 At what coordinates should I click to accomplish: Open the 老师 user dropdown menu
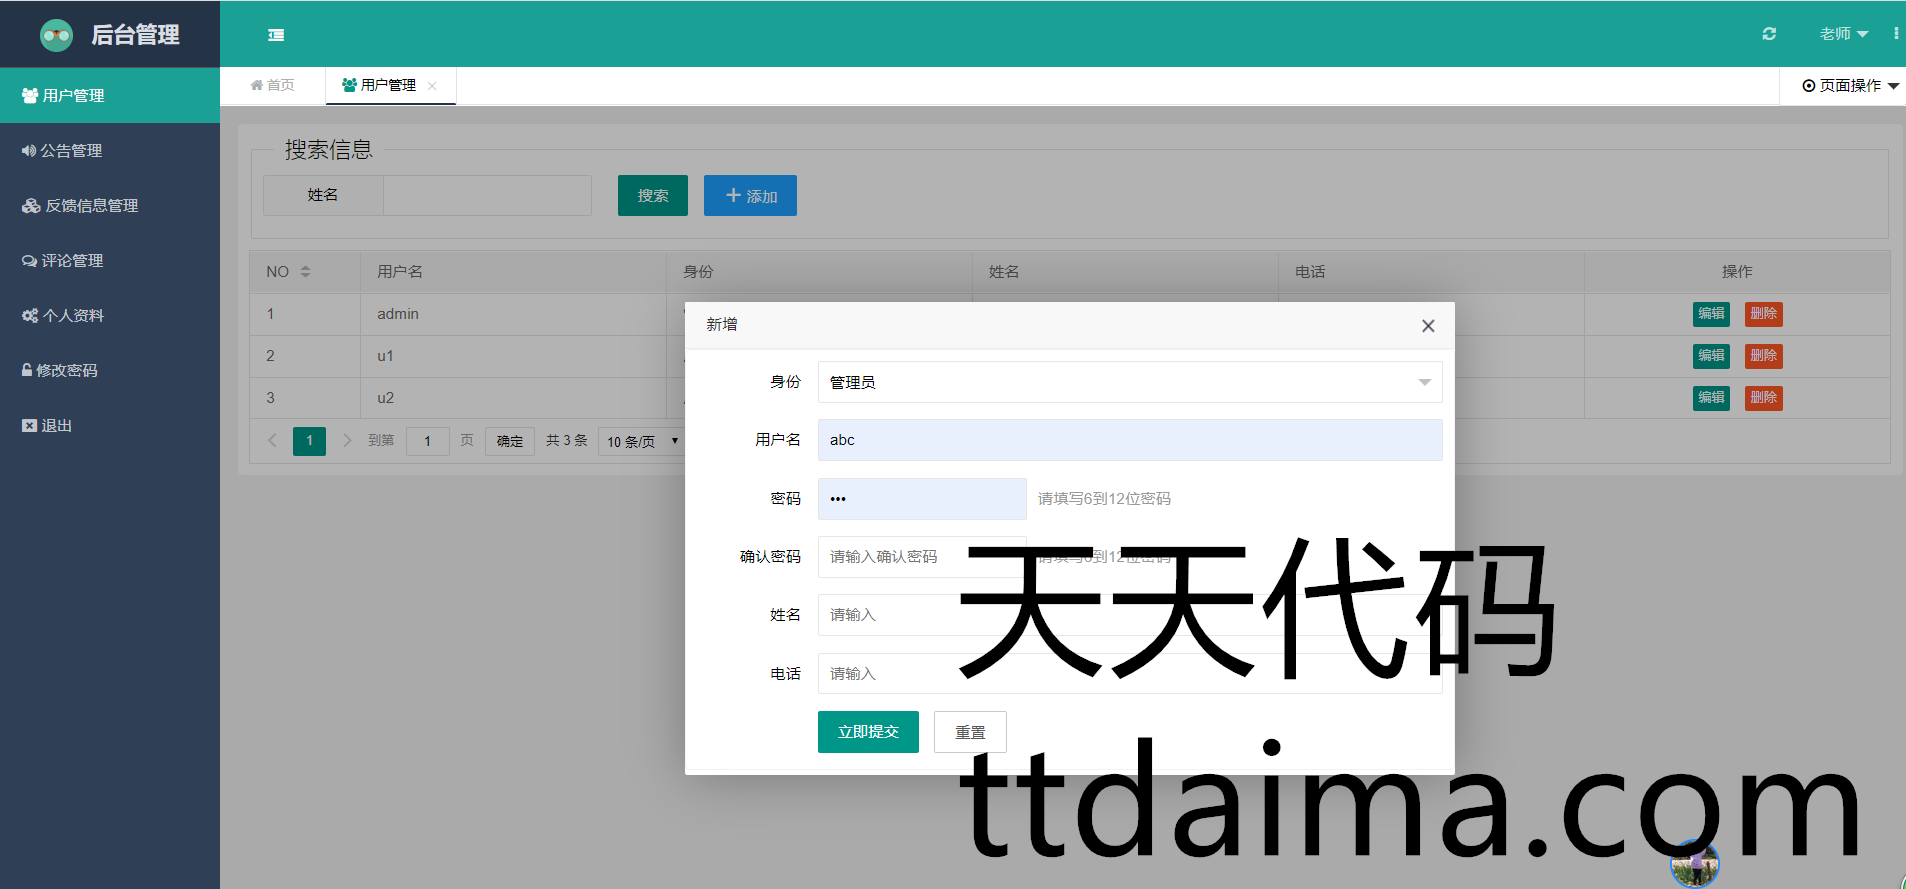point(1843,34)
